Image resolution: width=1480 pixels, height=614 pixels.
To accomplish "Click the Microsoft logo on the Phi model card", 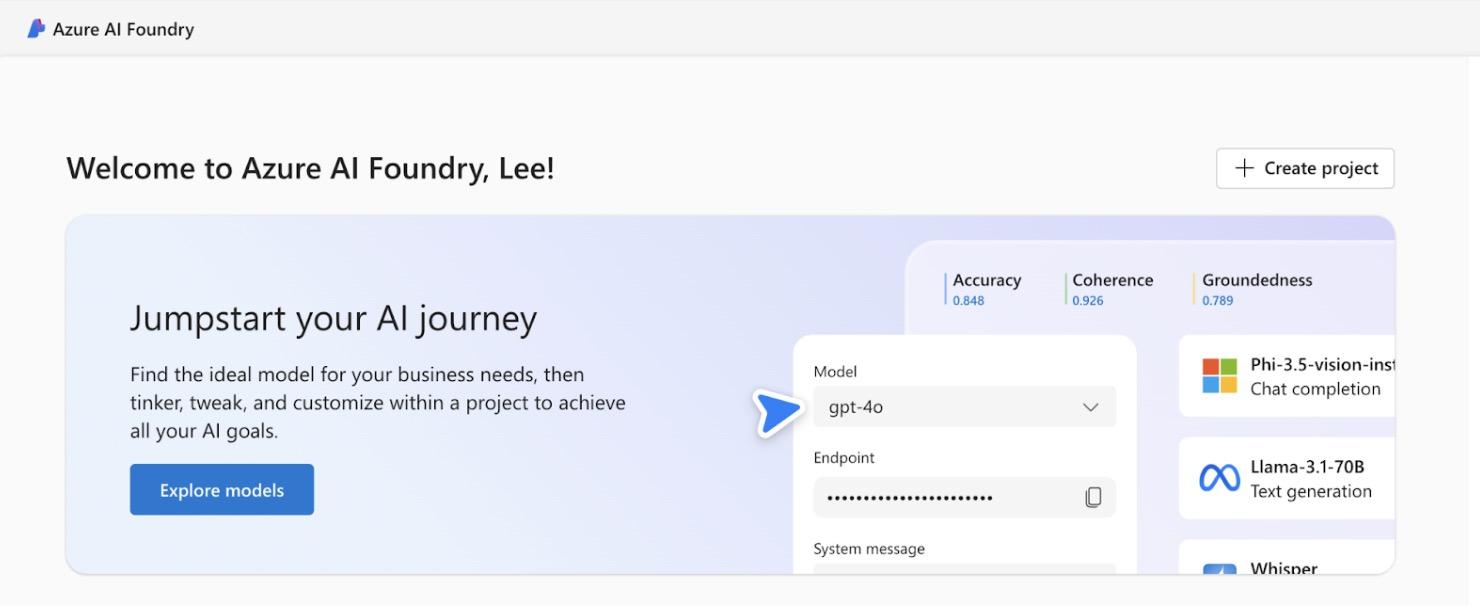I will click(1221, 375).
